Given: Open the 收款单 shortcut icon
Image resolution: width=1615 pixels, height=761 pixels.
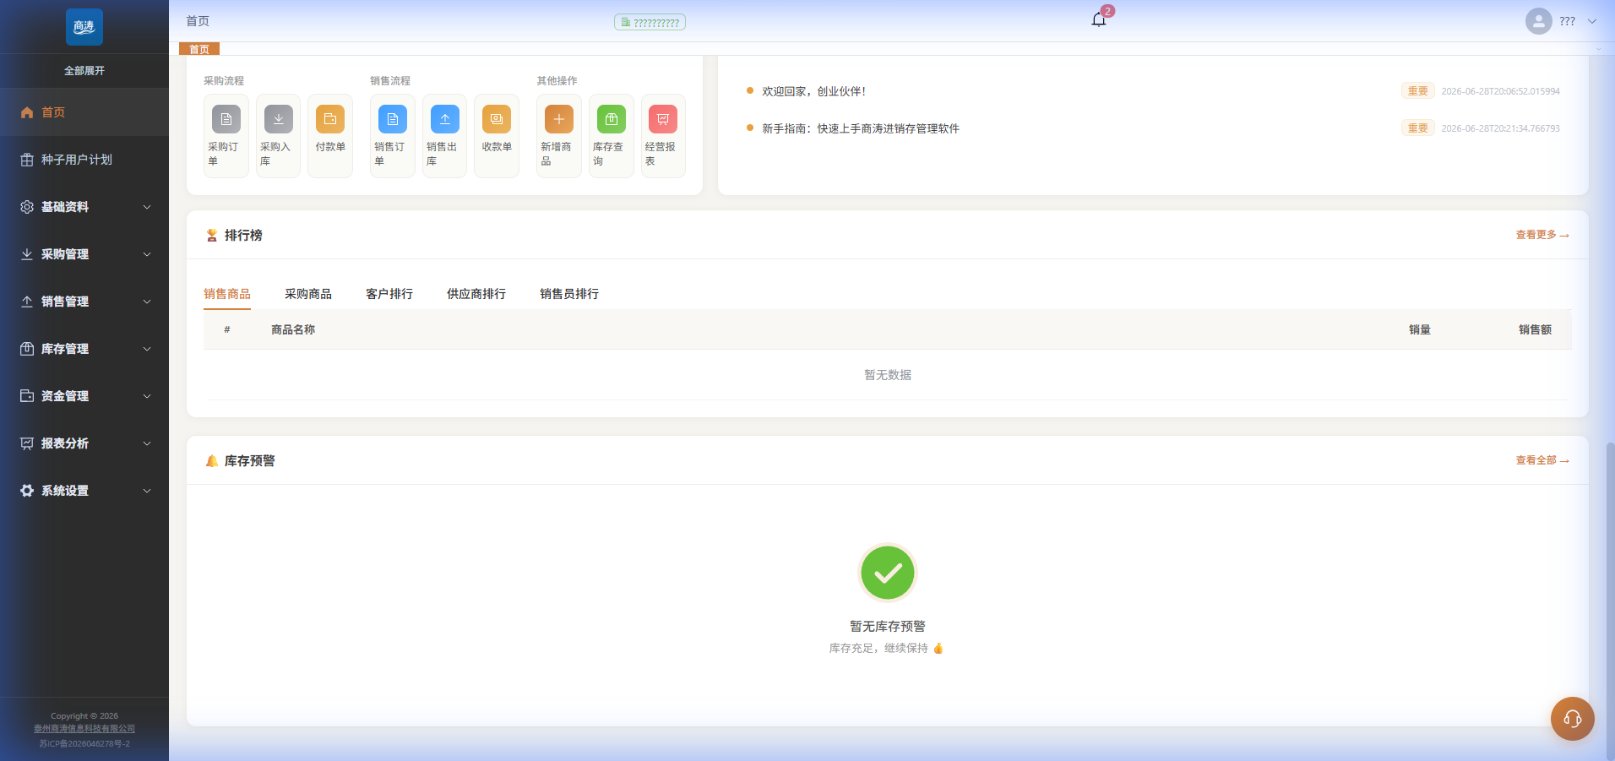Looking at the screenshot, I should (x=496, y=119).
